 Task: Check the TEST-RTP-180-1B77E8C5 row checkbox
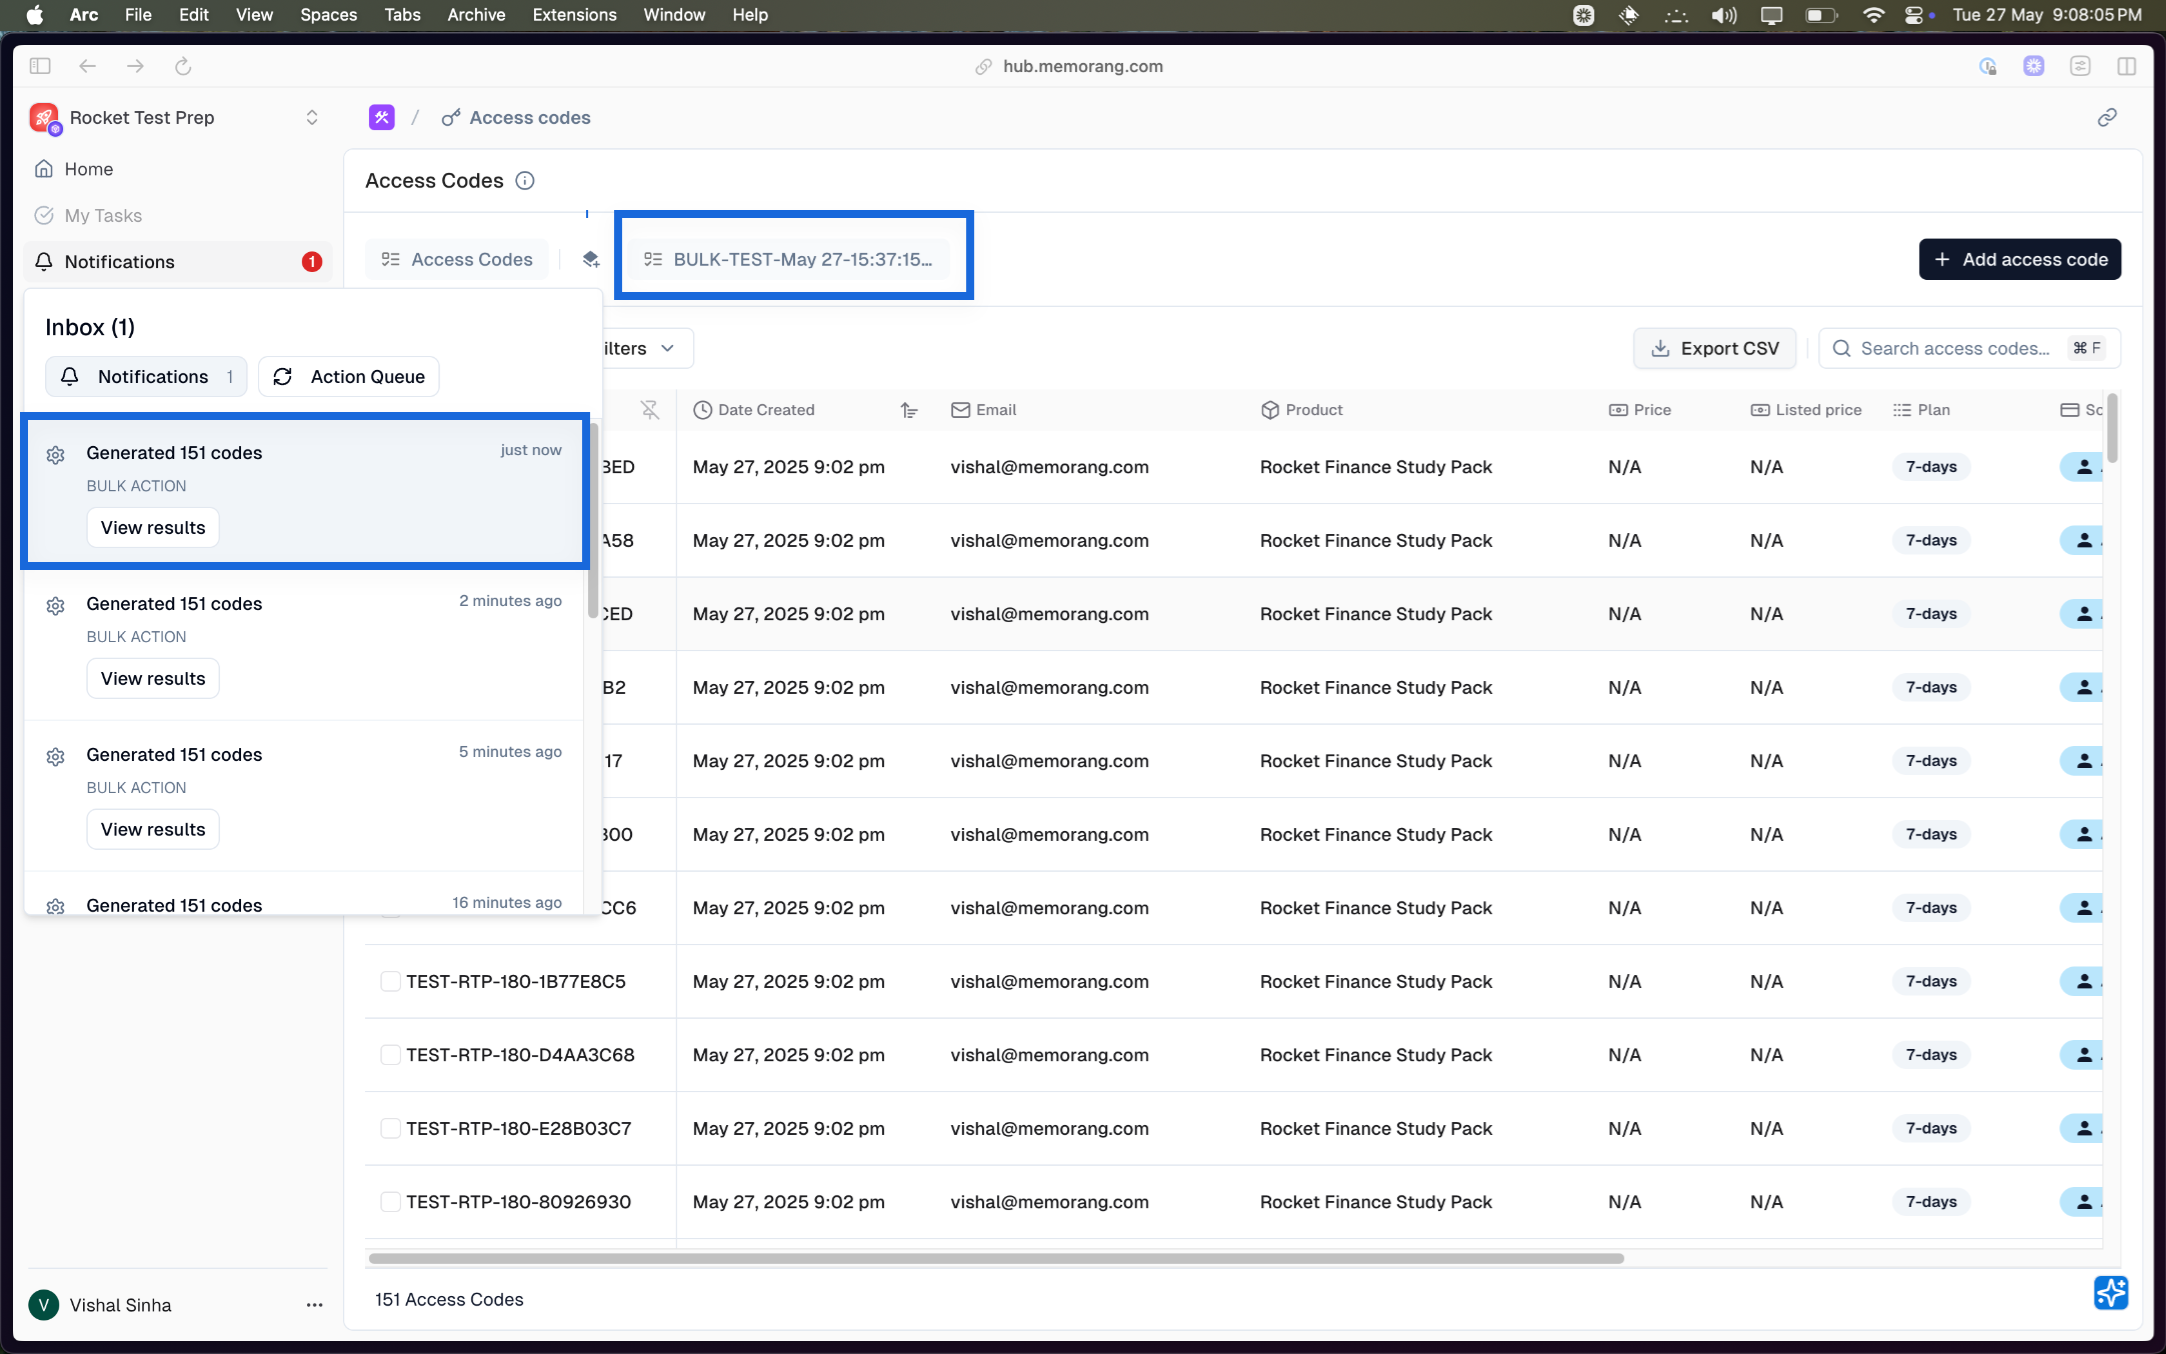(390, 981)
